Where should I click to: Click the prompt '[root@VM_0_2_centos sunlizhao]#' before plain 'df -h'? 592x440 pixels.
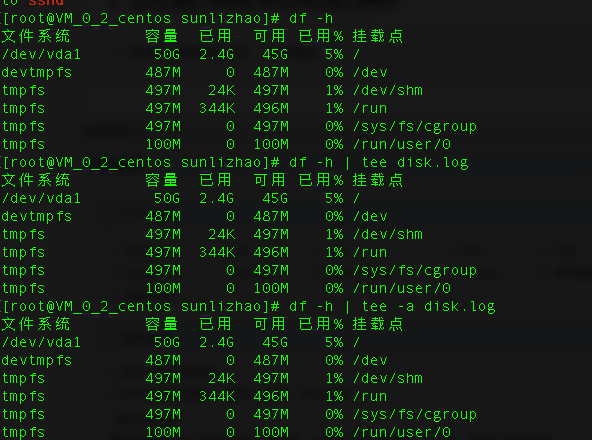[x=141, y=19]
